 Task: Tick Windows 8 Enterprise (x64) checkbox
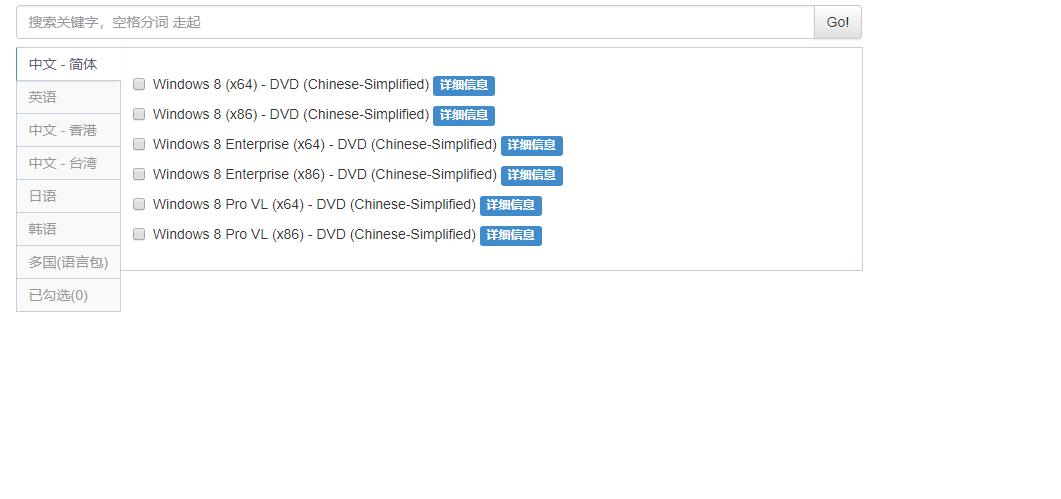coord(139,144)
